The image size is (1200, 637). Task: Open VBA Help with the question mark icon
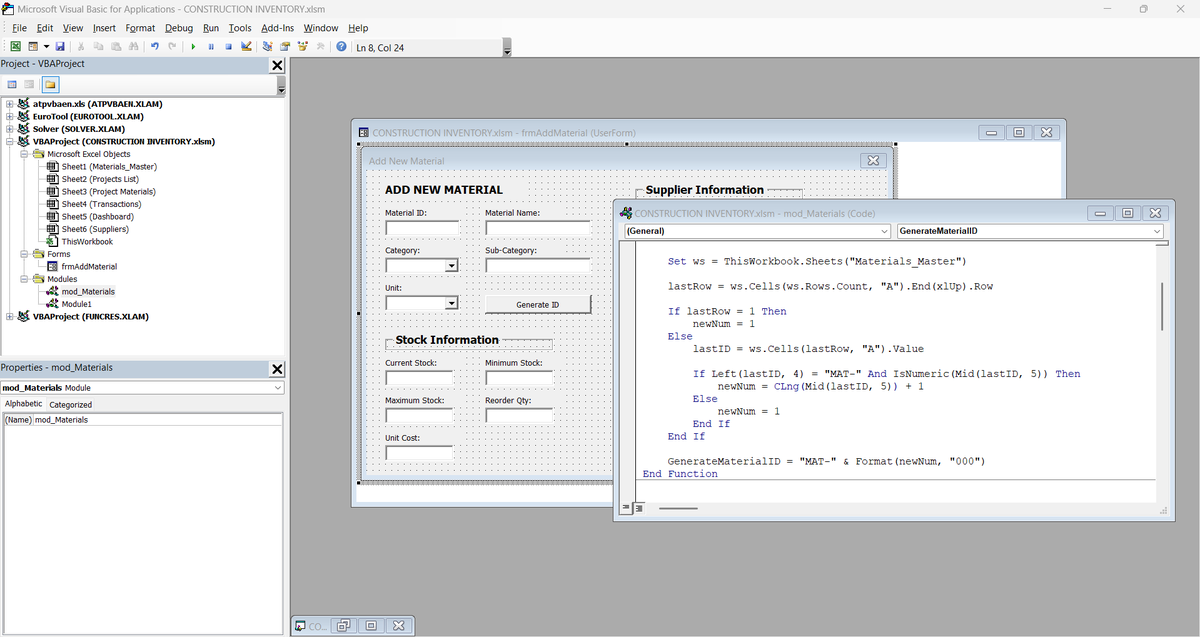[342, 47]
